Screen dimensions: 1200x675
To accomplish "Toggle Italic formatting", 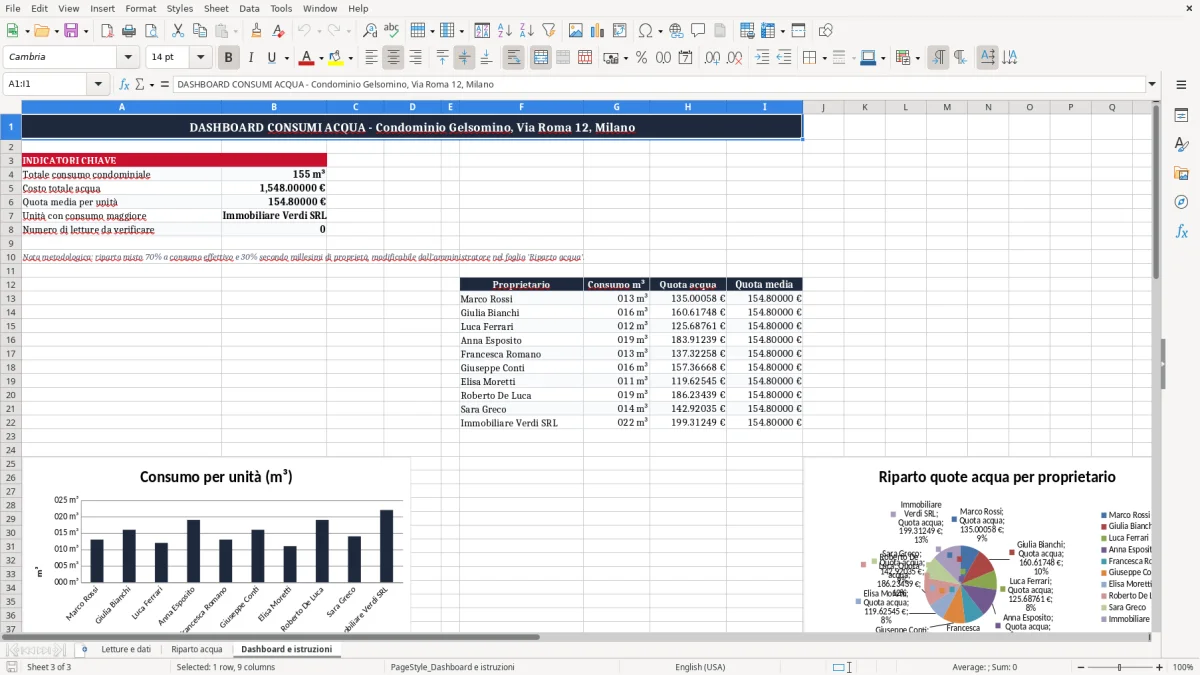I will (x=250, y=58).
